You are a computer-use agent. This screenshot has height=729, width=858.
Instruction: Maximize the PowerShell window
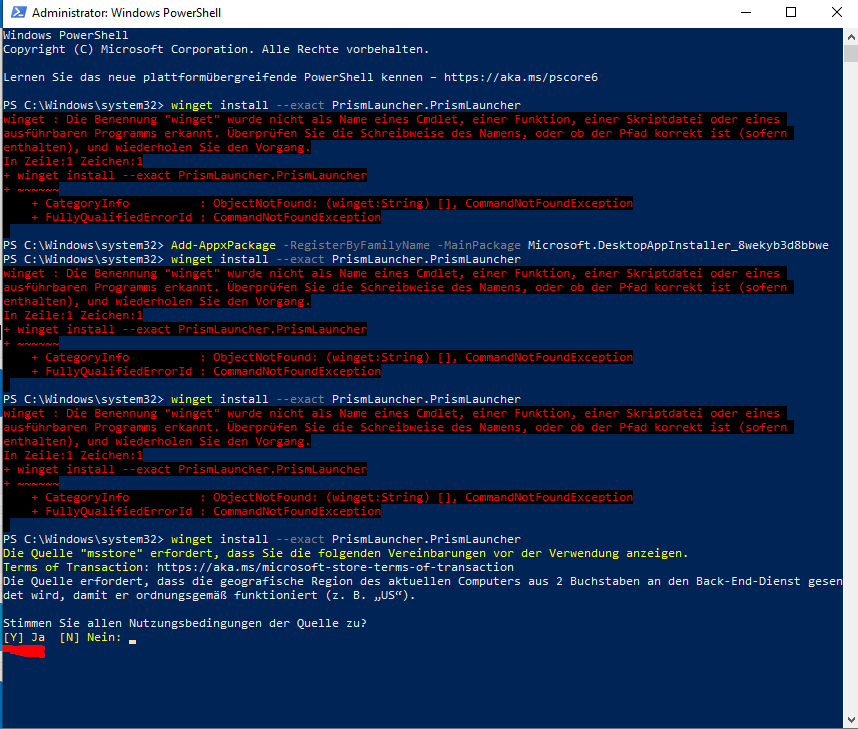tap(791, 13)
